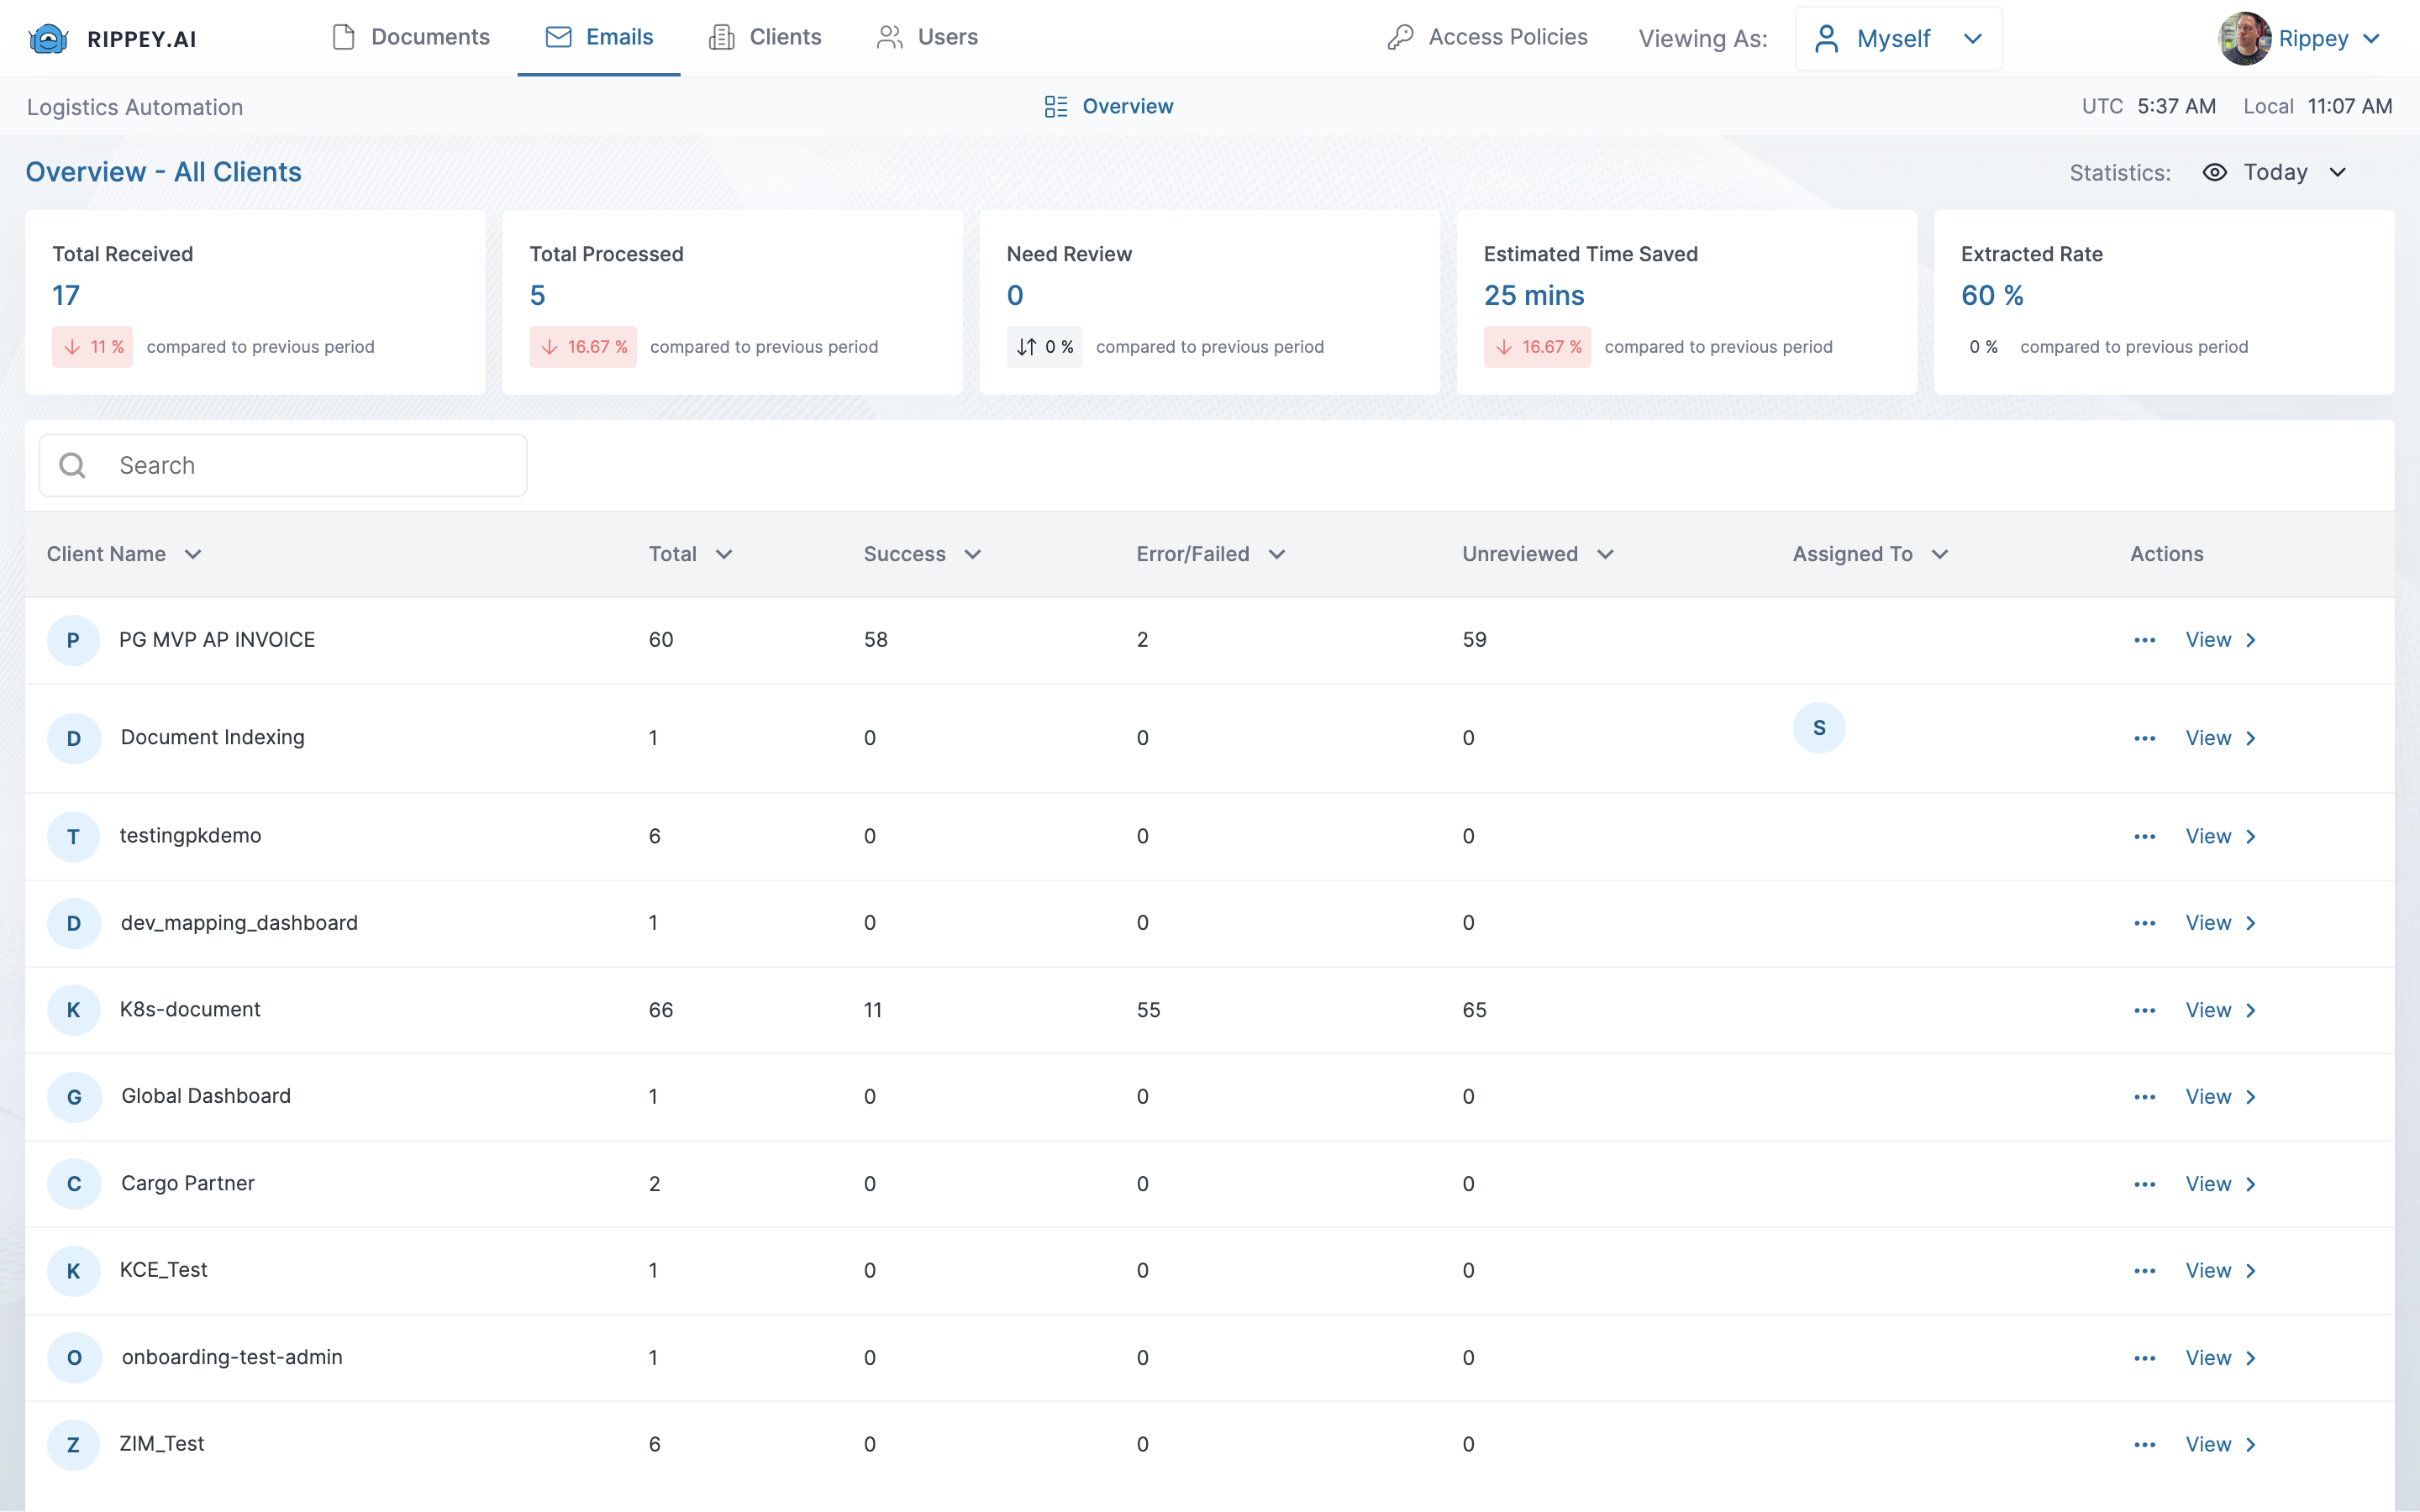
Task: Click the eye icon next to Today
Action: coord(2214,172)
